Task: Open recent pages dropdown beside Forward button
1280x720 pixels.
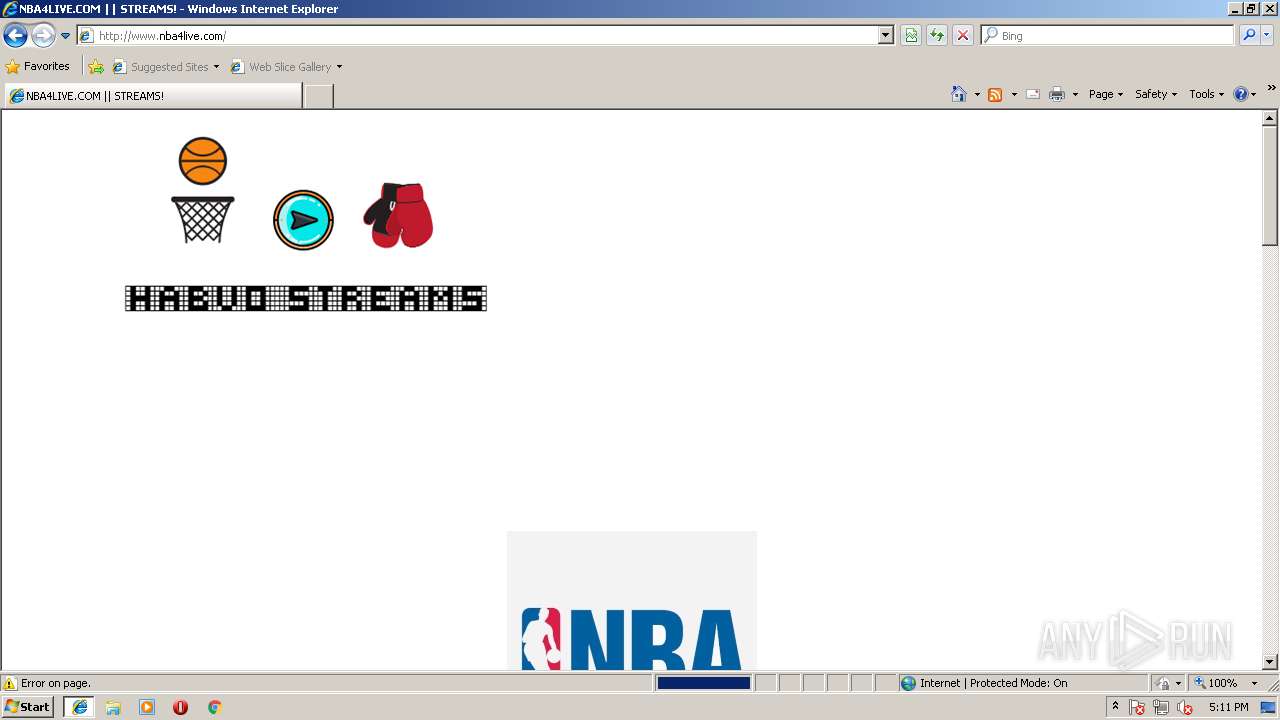Action: [x=66, y=36]
